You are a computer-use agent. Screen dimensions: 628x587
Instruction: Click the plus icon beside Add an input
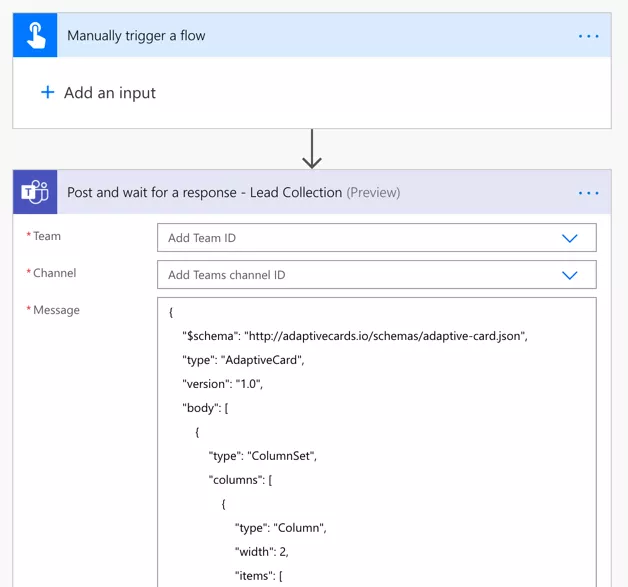48,92
